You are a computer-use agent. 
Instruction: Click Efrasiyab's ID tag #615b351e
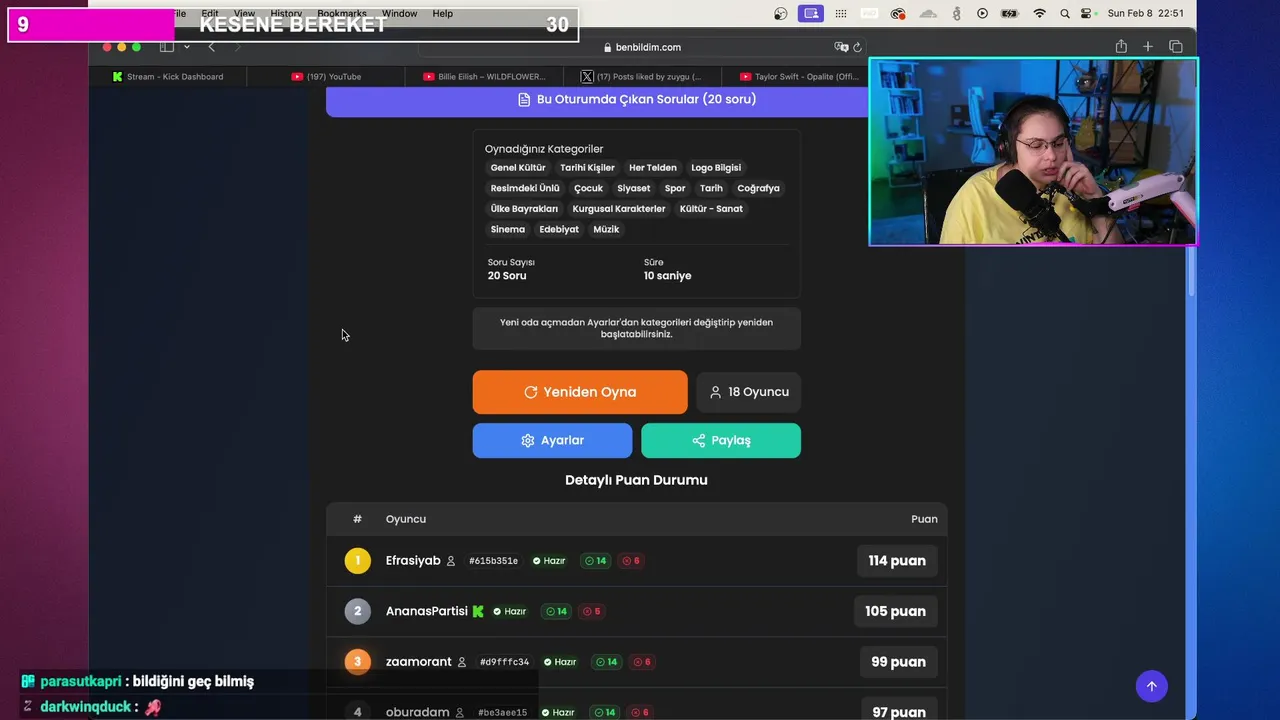click(493, 561)
